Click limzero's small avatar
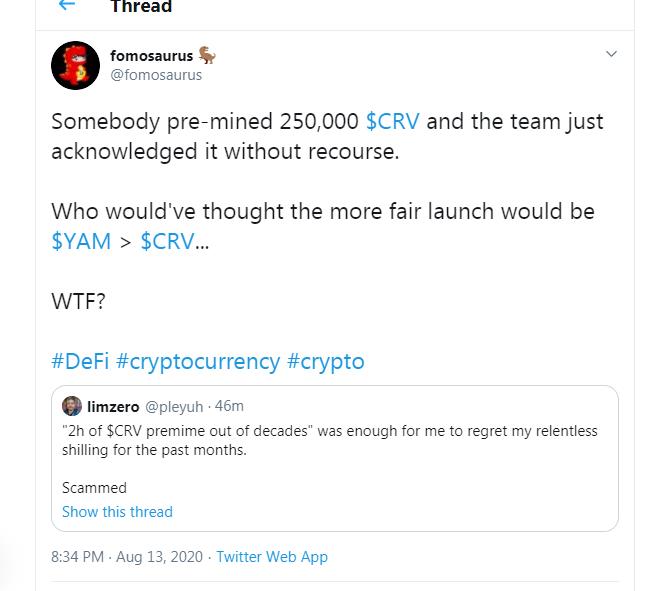Viewport: 648px width, 591px height. (72, 406)
